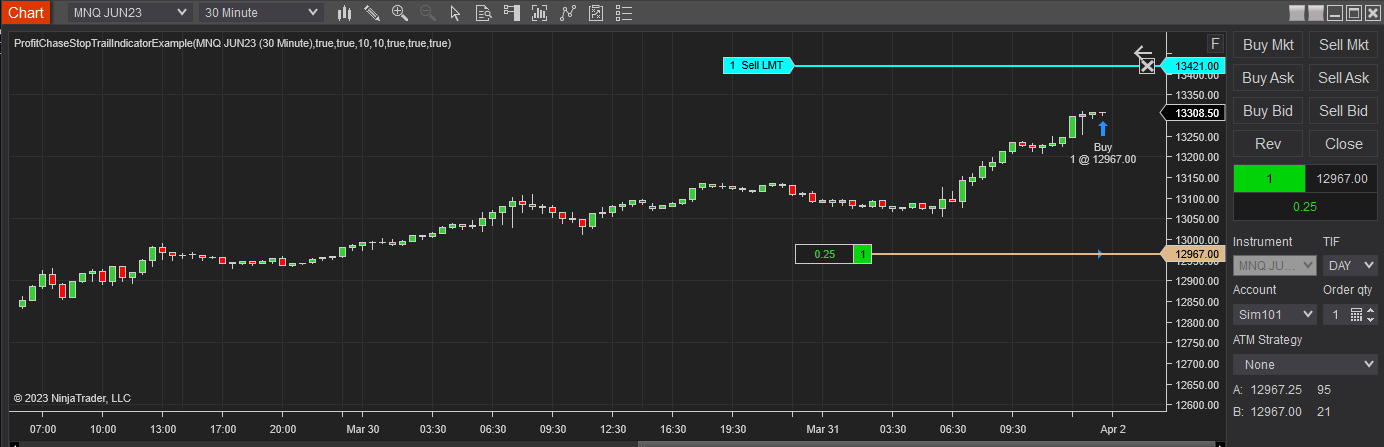
Task: Open the strategies line graph icon
Action: pos(569,13)
